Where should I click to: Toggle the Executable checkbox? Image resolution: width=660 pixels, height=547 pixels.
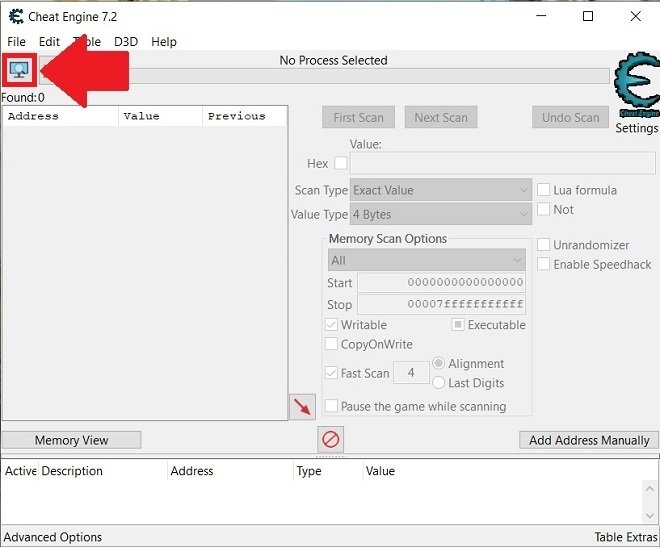click(x=458, y=325)
